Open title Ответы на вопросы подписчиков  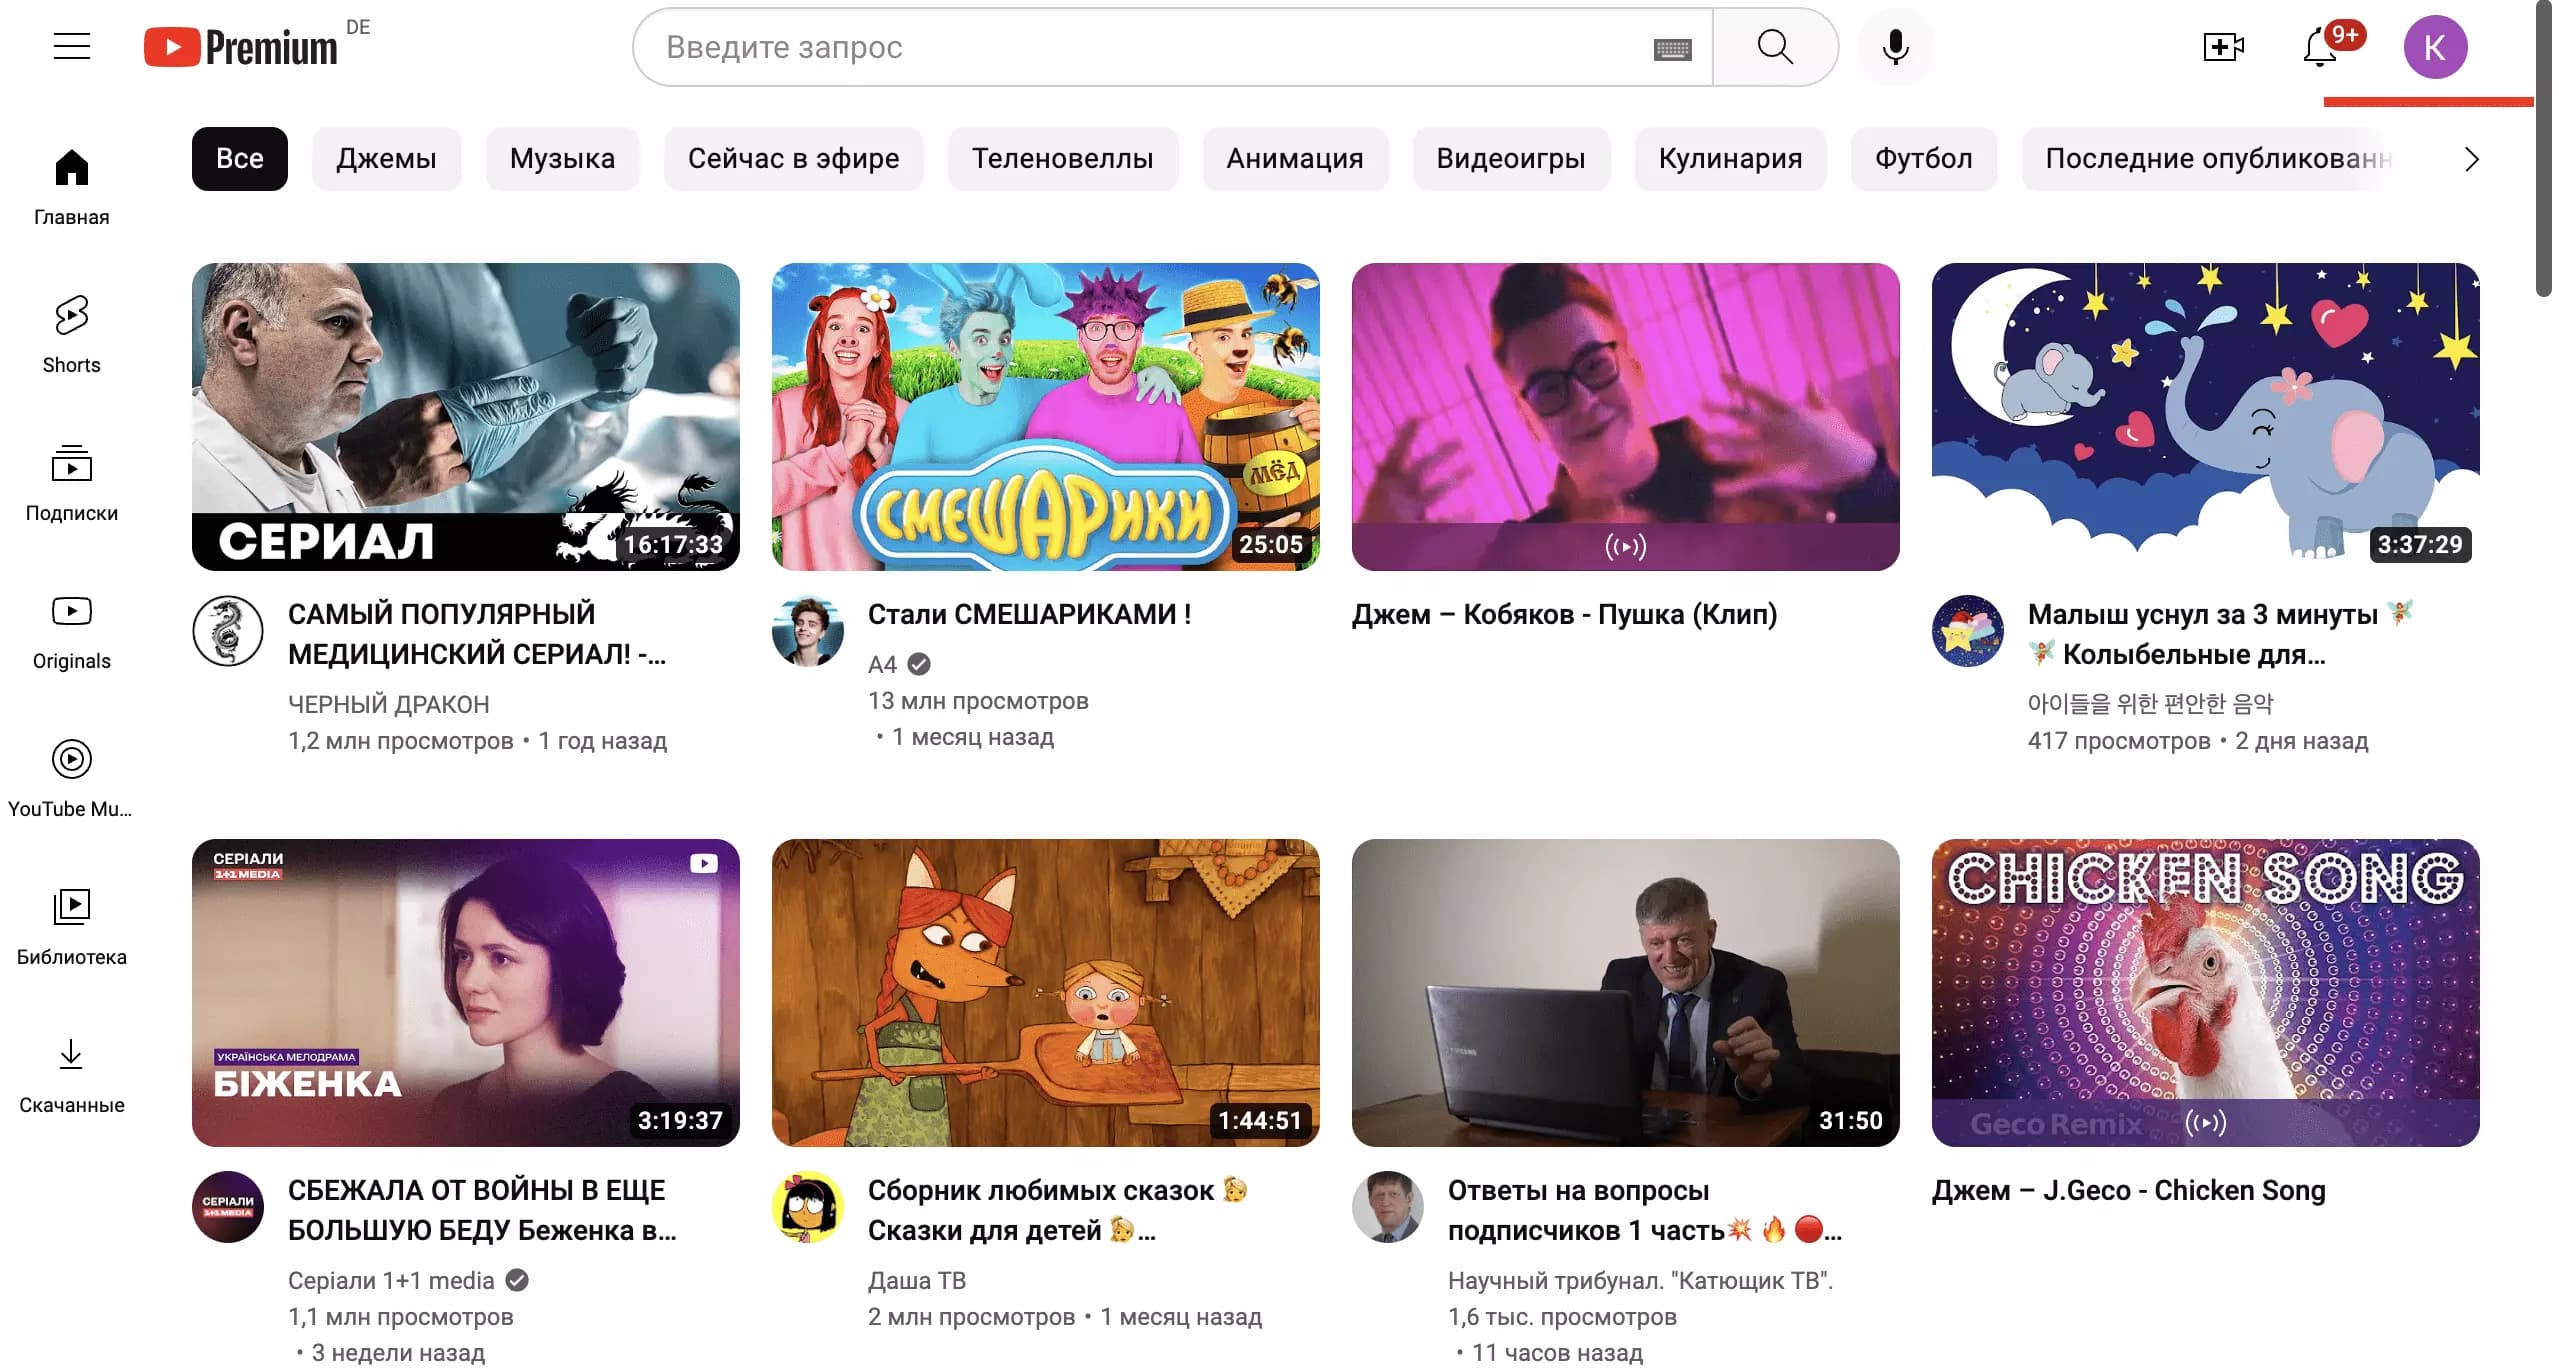1645,1210
